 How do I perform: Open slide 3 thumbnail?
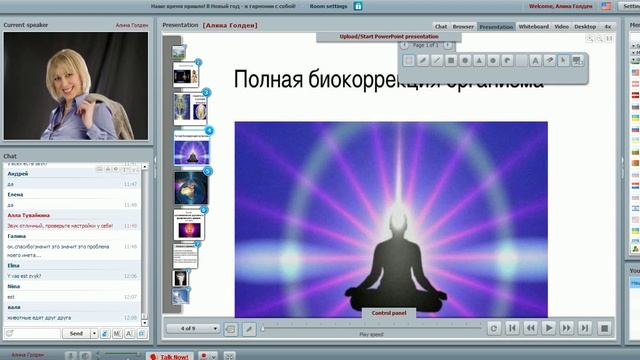point(190,108)
